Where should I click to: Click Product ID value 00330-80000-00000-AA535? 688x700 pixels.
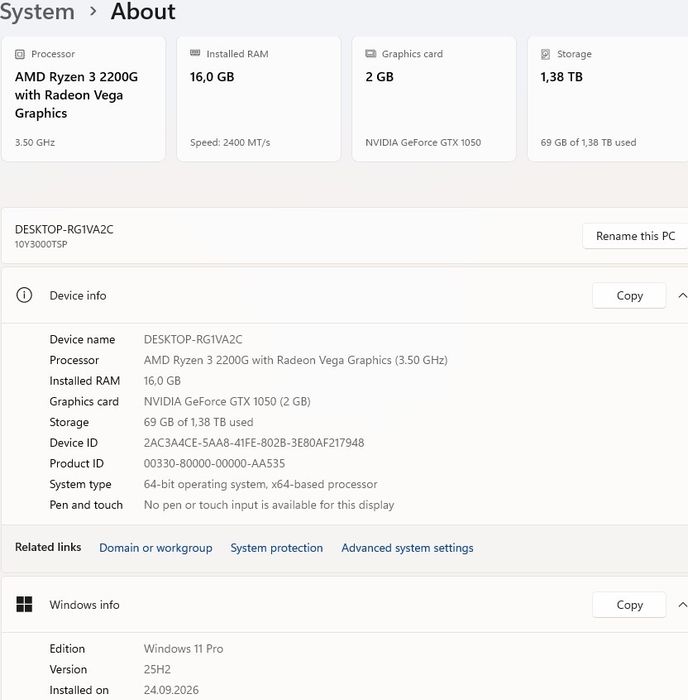pos(214,463)
